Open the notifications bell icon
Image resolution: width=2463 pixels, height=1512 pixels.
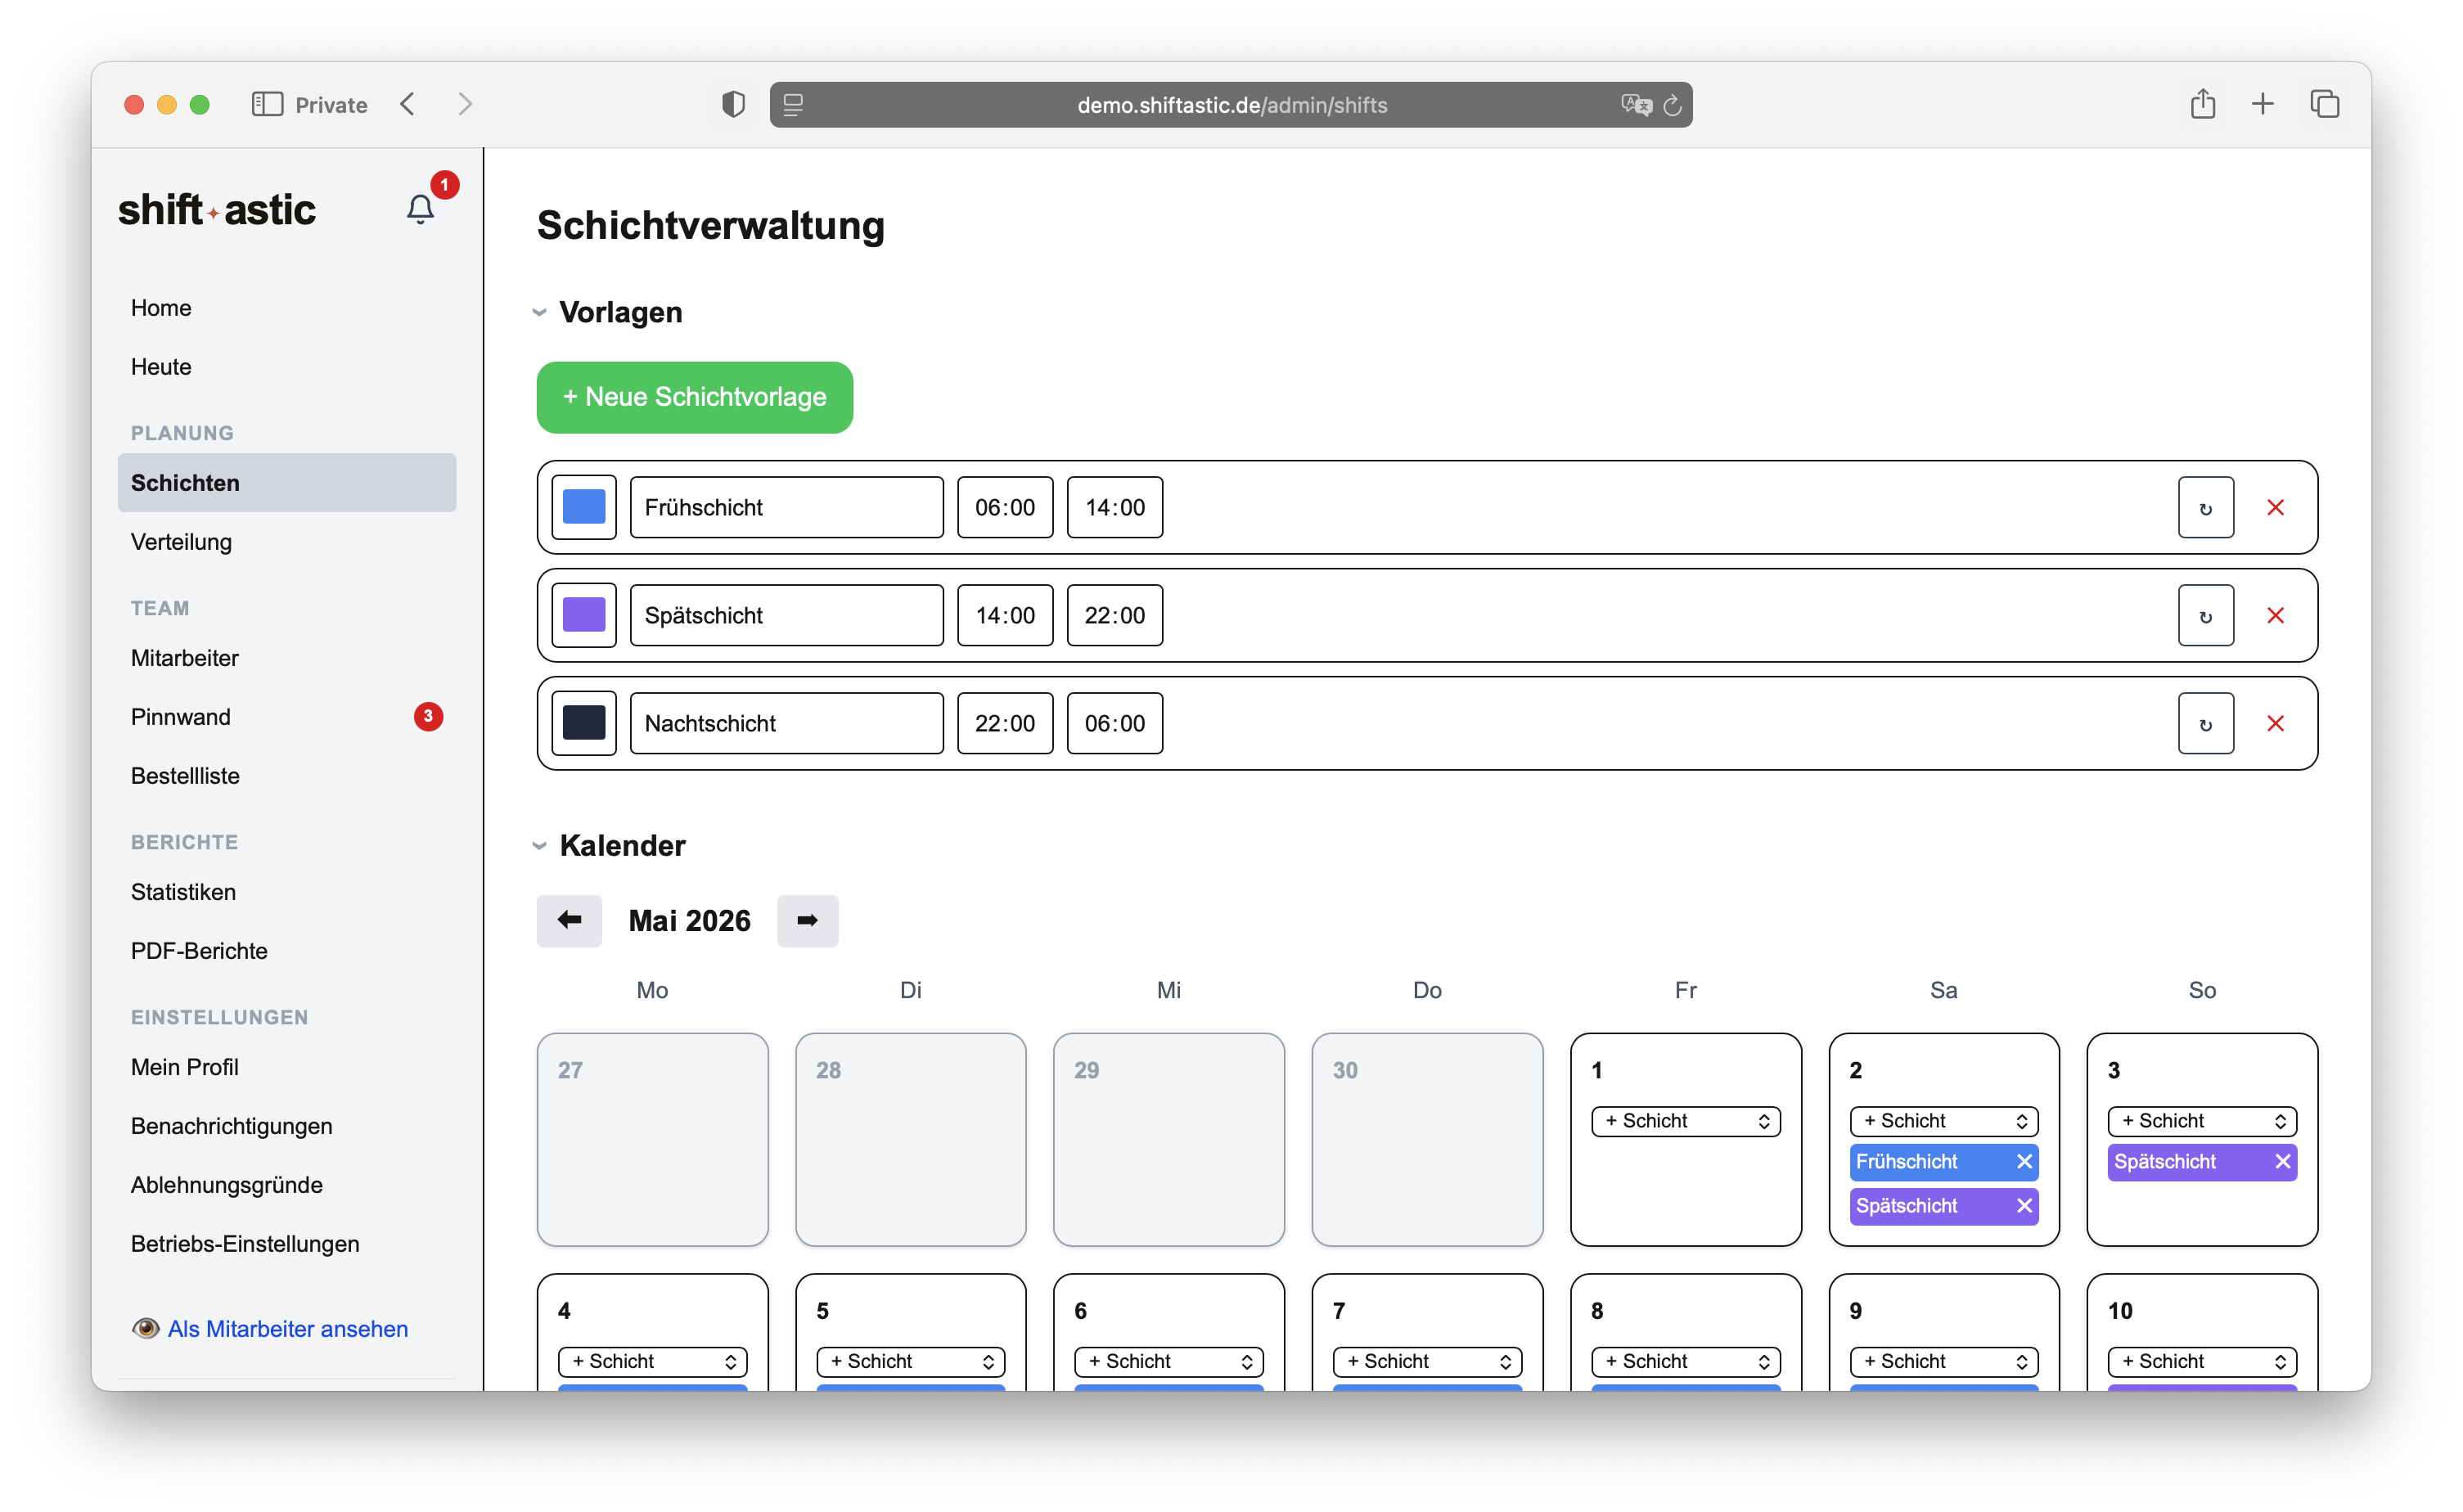(x=420, y=208)
